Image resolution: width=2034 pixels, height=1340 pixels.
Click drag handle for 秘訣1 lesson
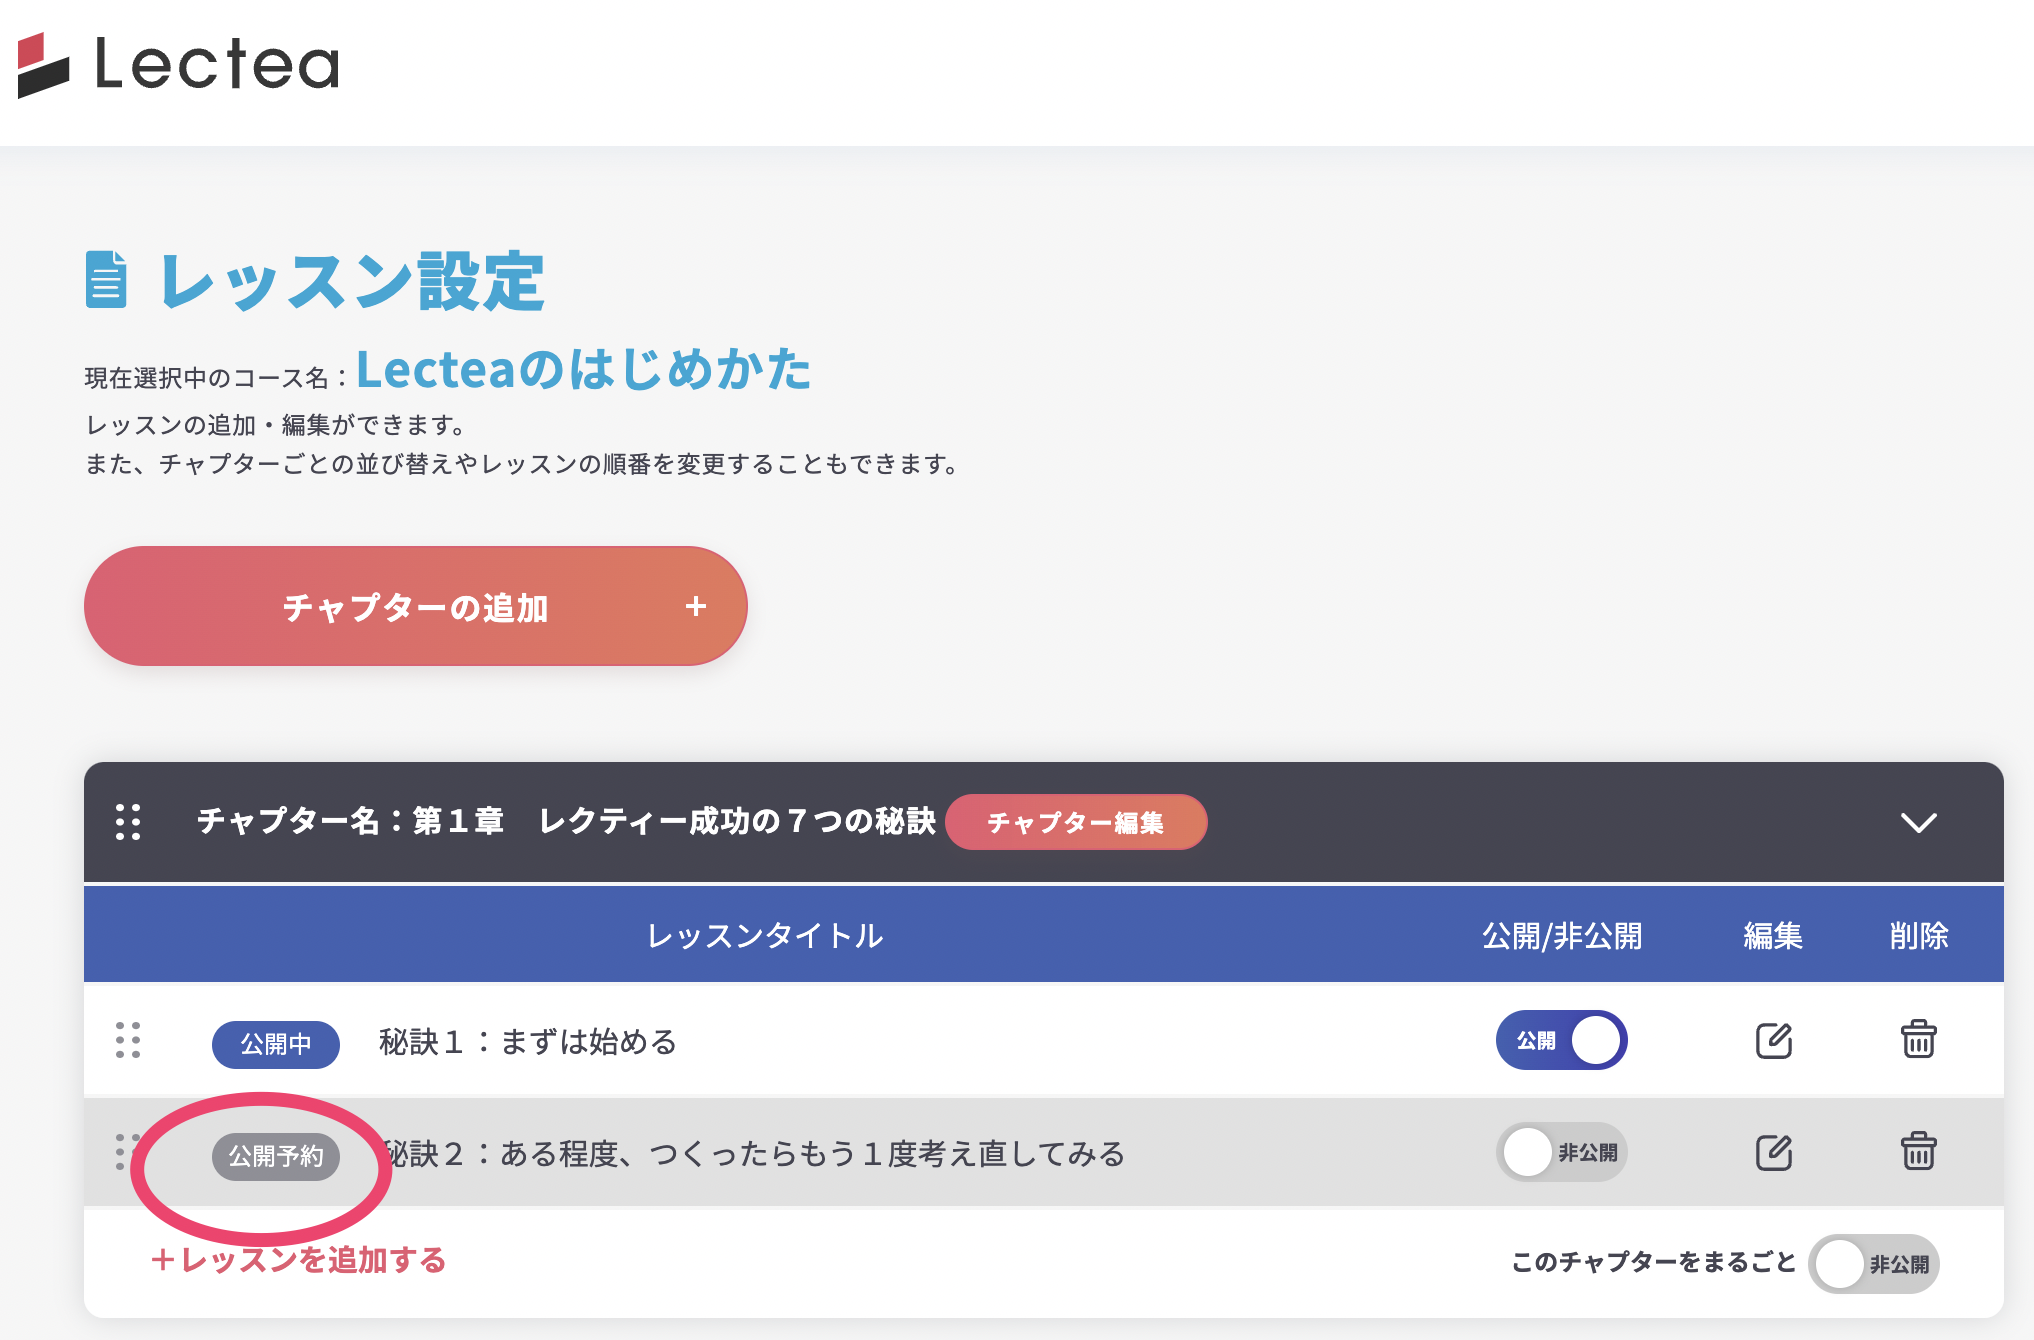point(128,1040)
